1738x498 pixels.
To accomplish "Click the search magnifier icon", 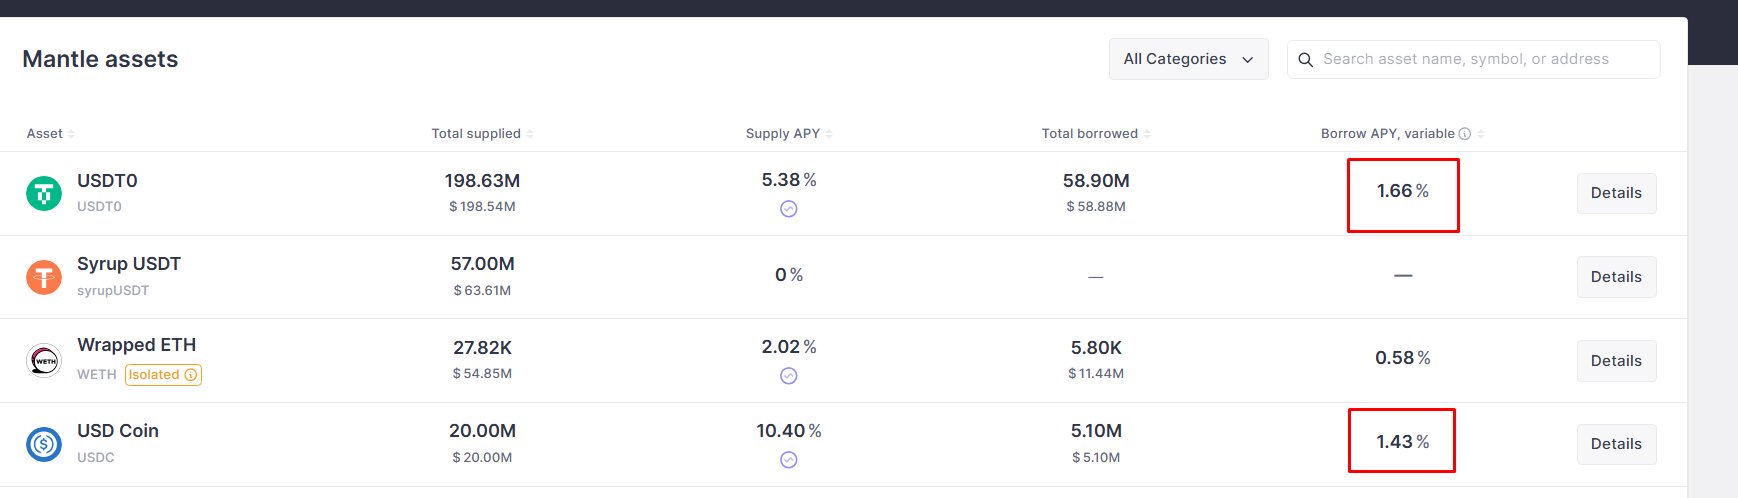I will (1305, 60).
